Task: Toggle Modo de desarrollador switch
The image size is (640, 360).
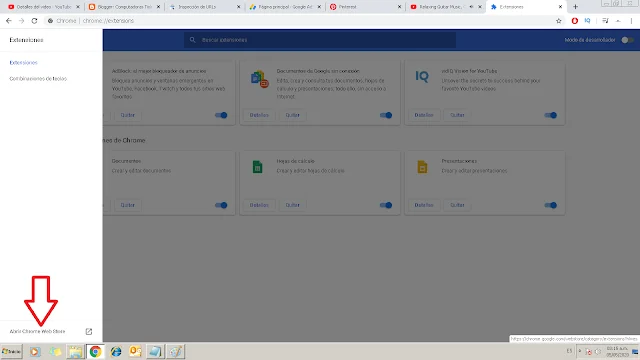Action: click(x=627, y=40)
